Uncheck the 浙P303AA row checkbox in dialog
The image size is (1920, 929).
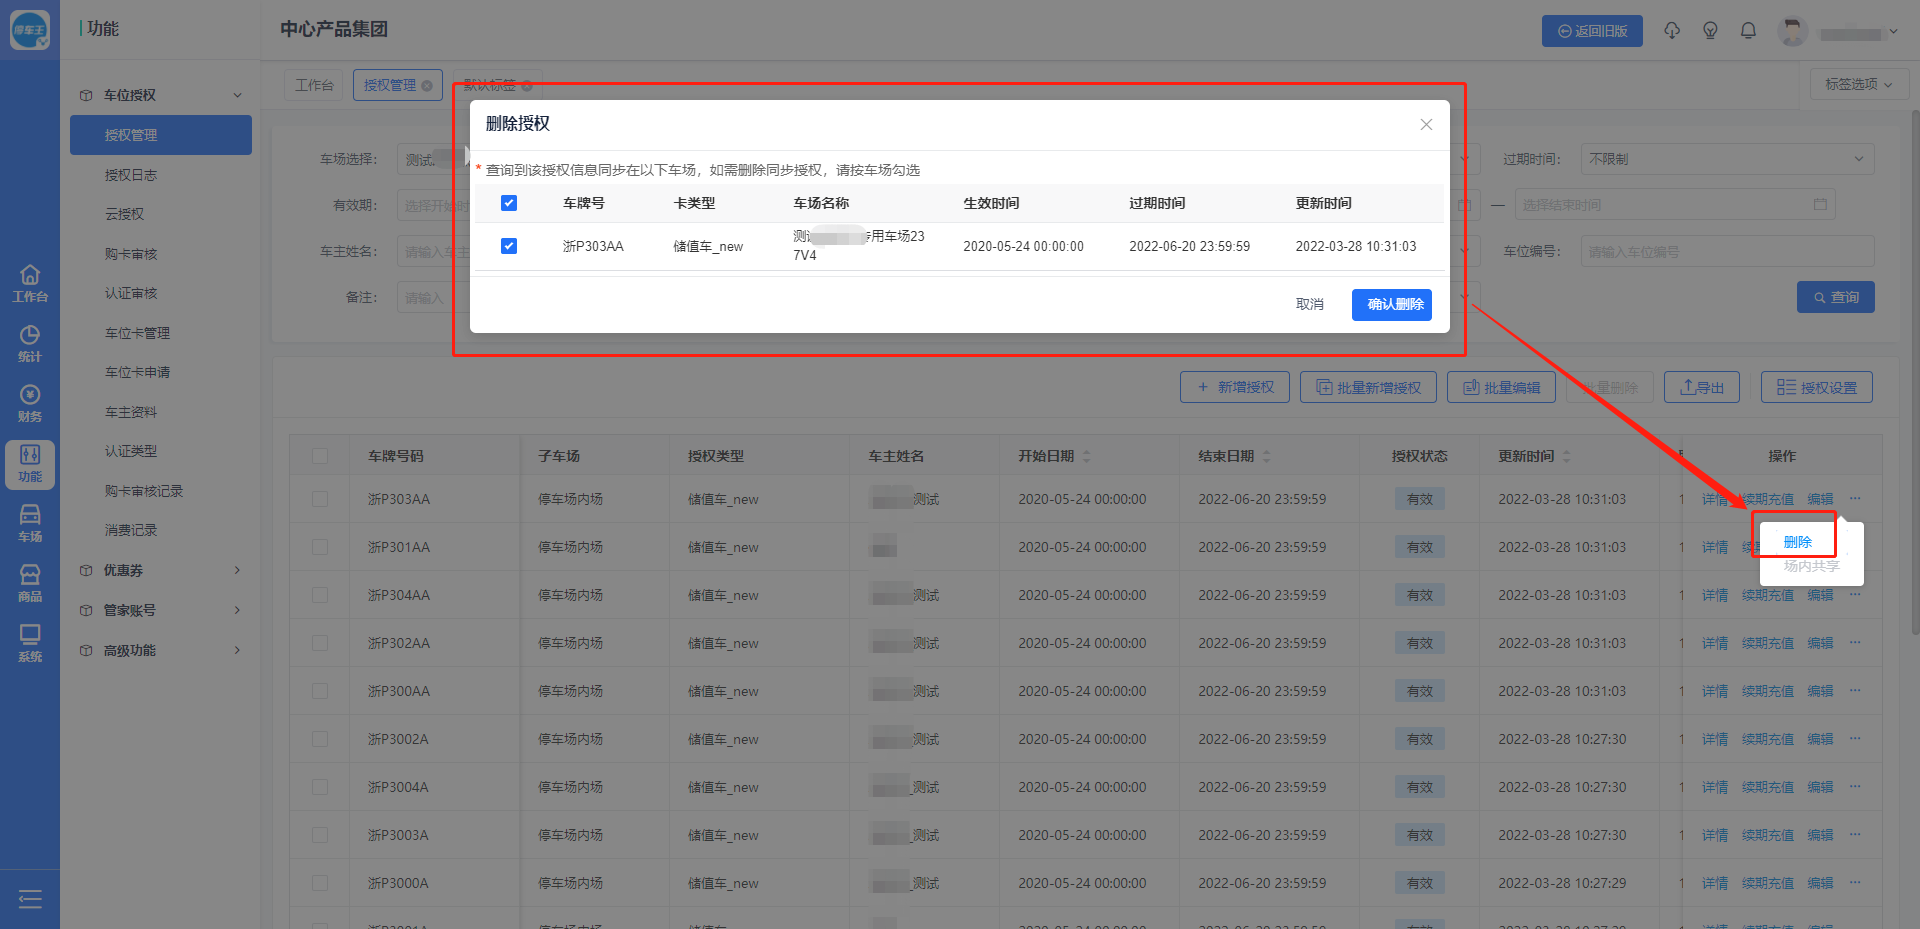[x=509, y=246]
